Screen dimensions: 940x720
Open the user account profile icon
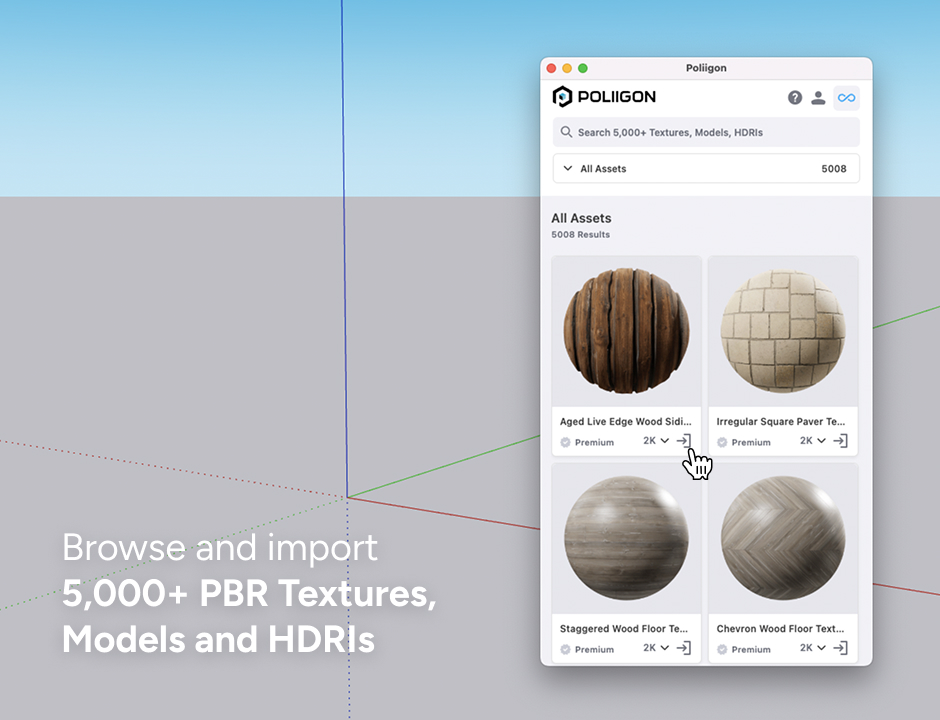818,97
